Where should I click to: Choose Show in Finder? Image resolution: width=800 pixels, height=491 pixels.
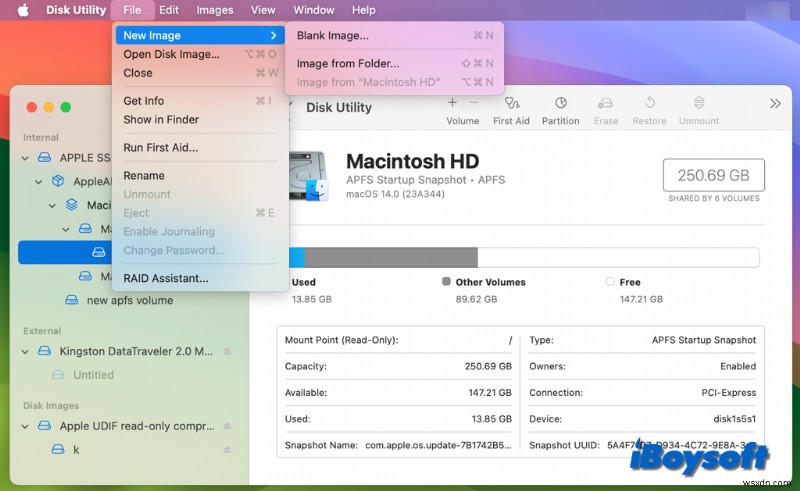[200, 119]
